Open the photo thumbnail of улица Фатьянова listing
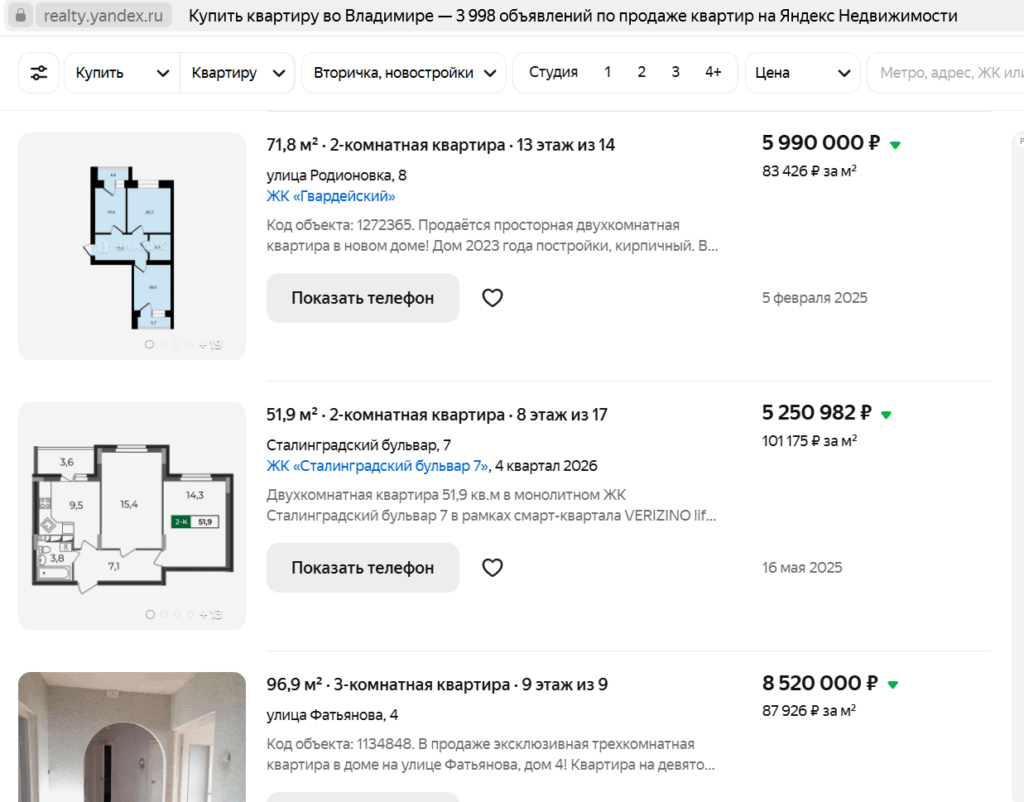Screen dimensions: 1024x802 pyautogui.click(x=132, y=737)
